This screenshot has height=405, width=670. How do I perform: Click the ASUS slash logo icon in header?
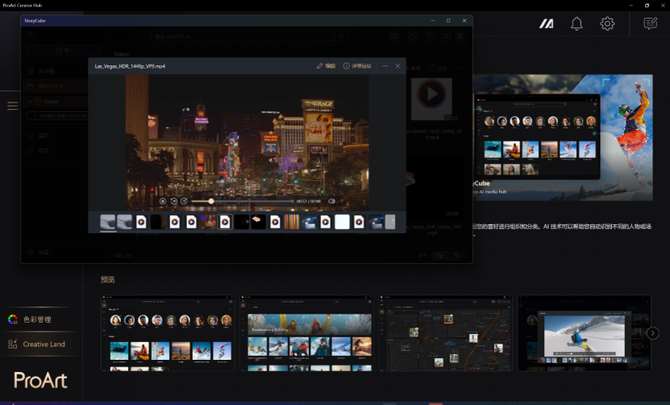tap(546, 24)
